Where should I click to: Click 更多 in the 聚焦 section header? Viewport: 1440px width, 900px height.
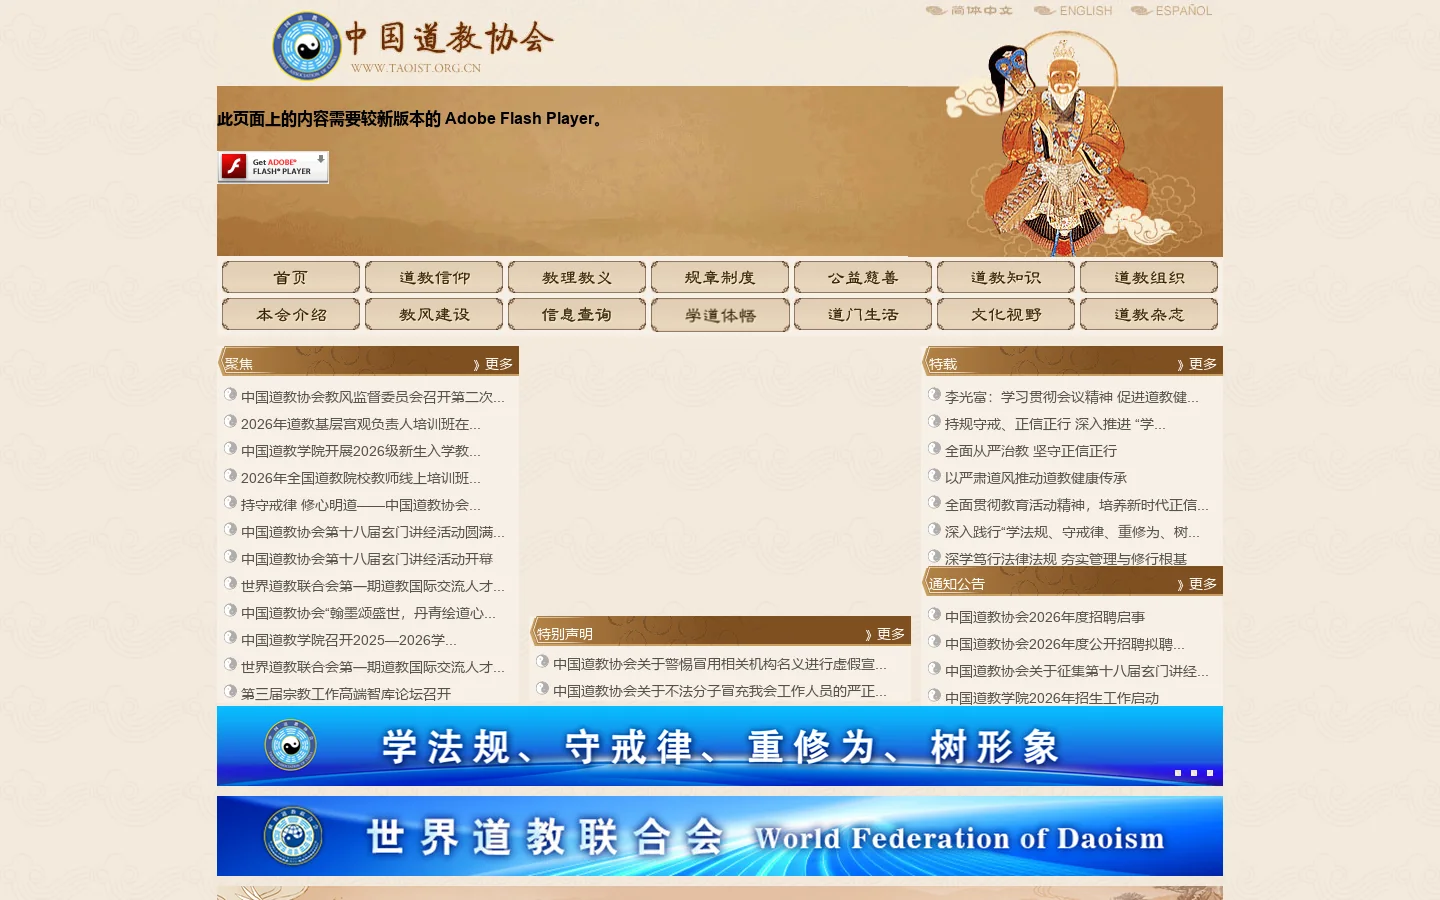pyautogui.click(x=494, y=364)
